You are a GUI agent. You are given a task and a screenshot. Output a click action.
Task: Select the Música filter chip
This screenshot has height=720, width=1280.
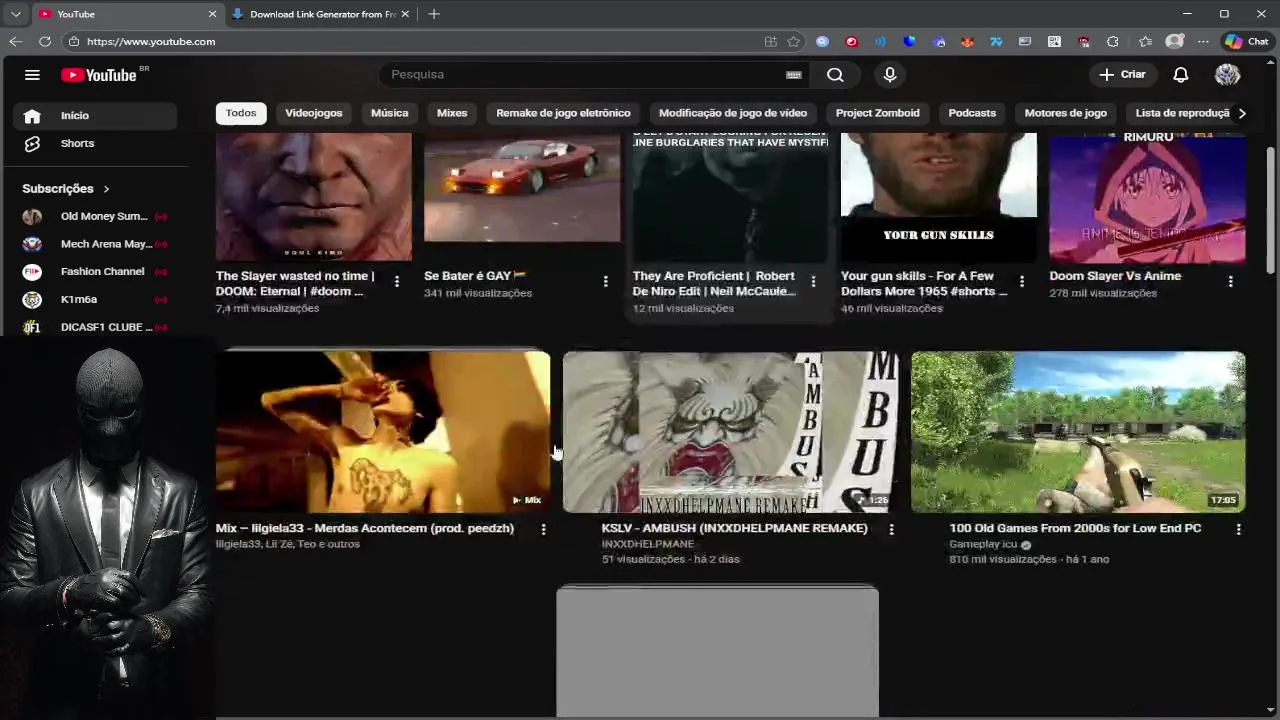pyautogui.click(x=390, y=113)
